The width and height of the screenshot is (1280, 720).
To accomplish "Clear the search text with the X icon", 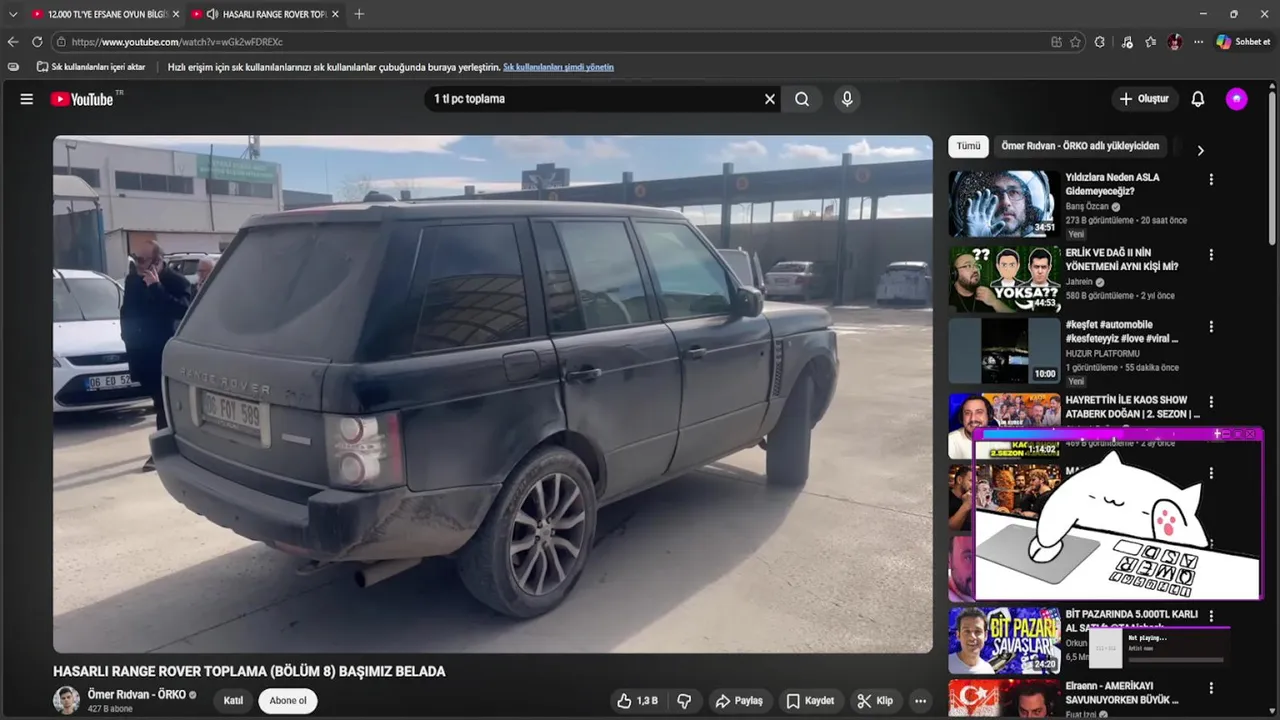I will pyautogui.click(x=770, y=99).
